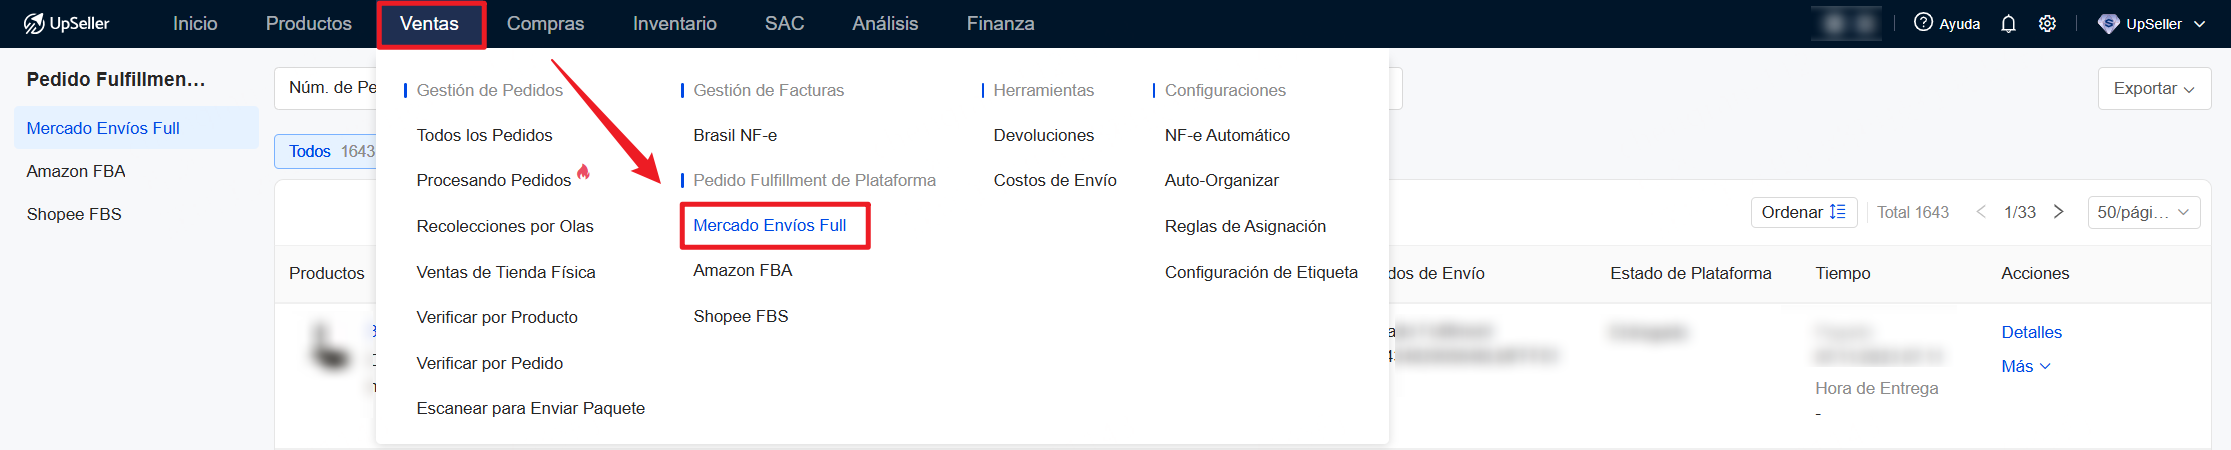Image resolution: width=2231 pixels, height=450 pixels.
Task: Click the UpSeller logo icon
Action: pyautogui.click(x=34, y=23)
